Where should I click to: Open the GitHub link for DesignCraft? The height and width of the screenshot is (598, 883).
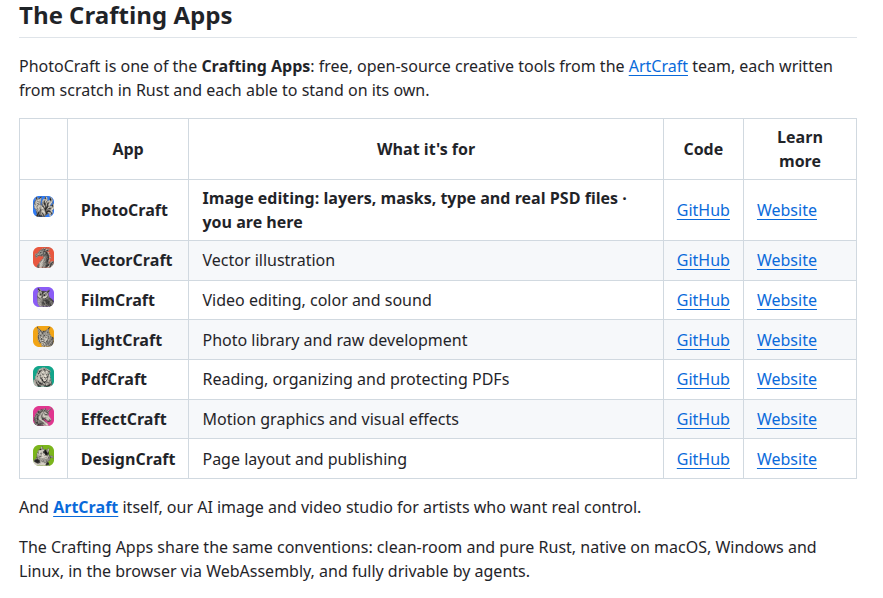(x=703, y=459)
